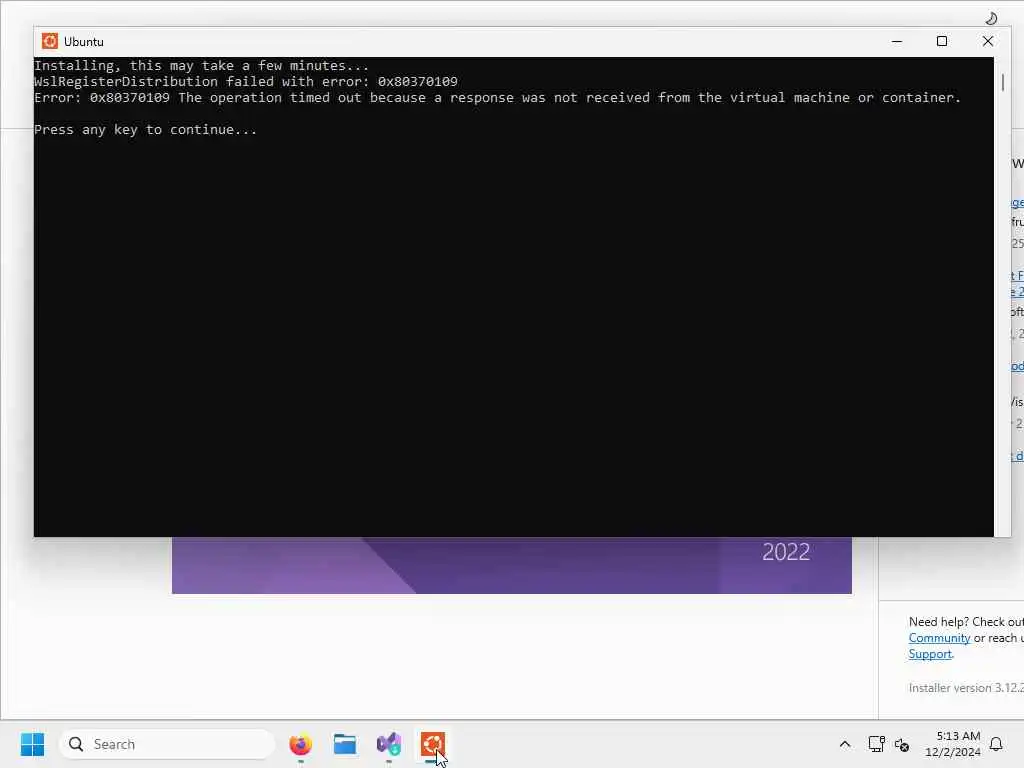Click the night mode moon icon
Image resolution: width=1024 pixels, height=768 pixels.
pyautogui.click(x=991, y=18)
